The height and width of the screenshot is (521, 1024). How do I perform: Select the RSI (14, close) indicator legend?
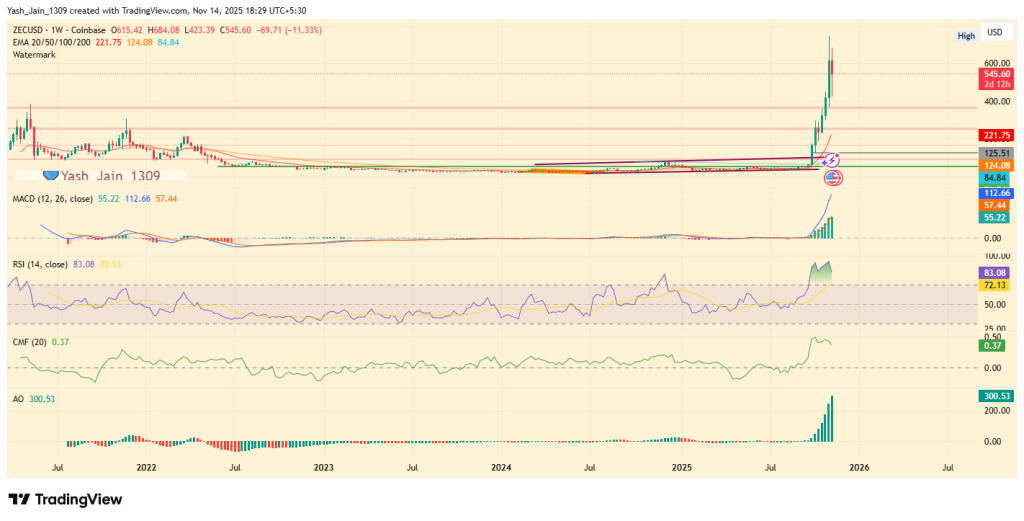[x=41, y=264]
